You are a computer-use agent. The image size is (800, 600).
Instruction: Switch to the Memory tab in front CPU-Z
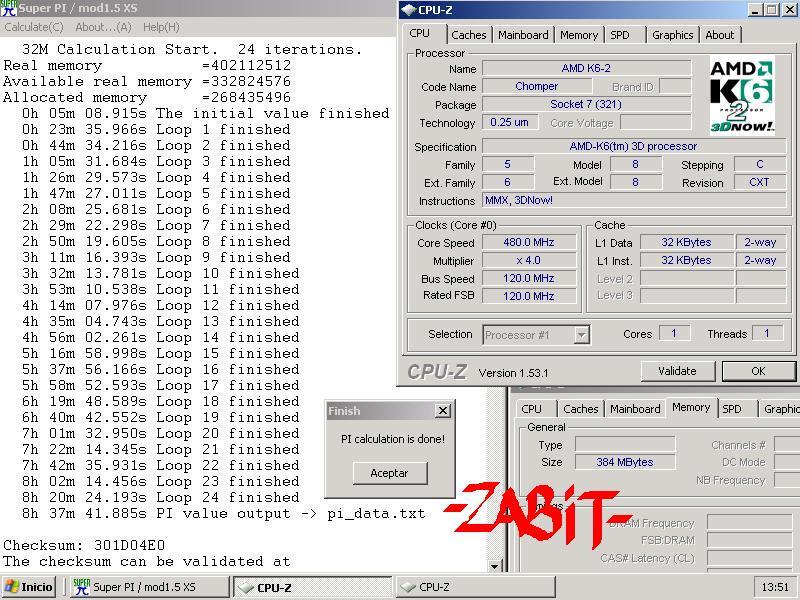(579, 35)
